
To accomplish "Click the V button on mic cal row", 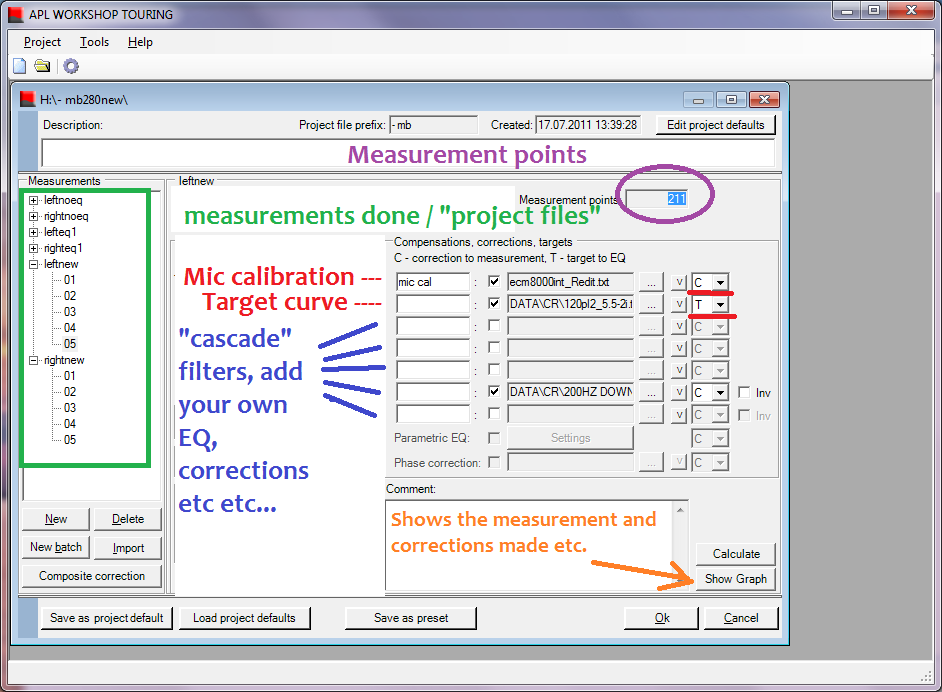I will tap(679, 282).
